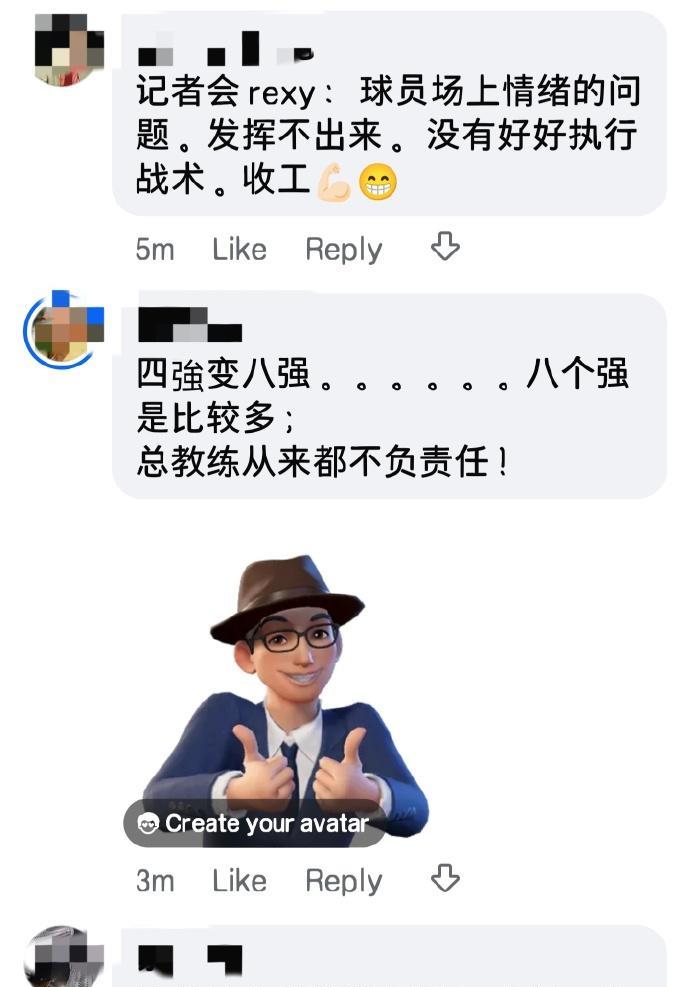Click the grinning face emoji in the comment
The width and height of the screenshot is (690, 987).
(378, 183)
